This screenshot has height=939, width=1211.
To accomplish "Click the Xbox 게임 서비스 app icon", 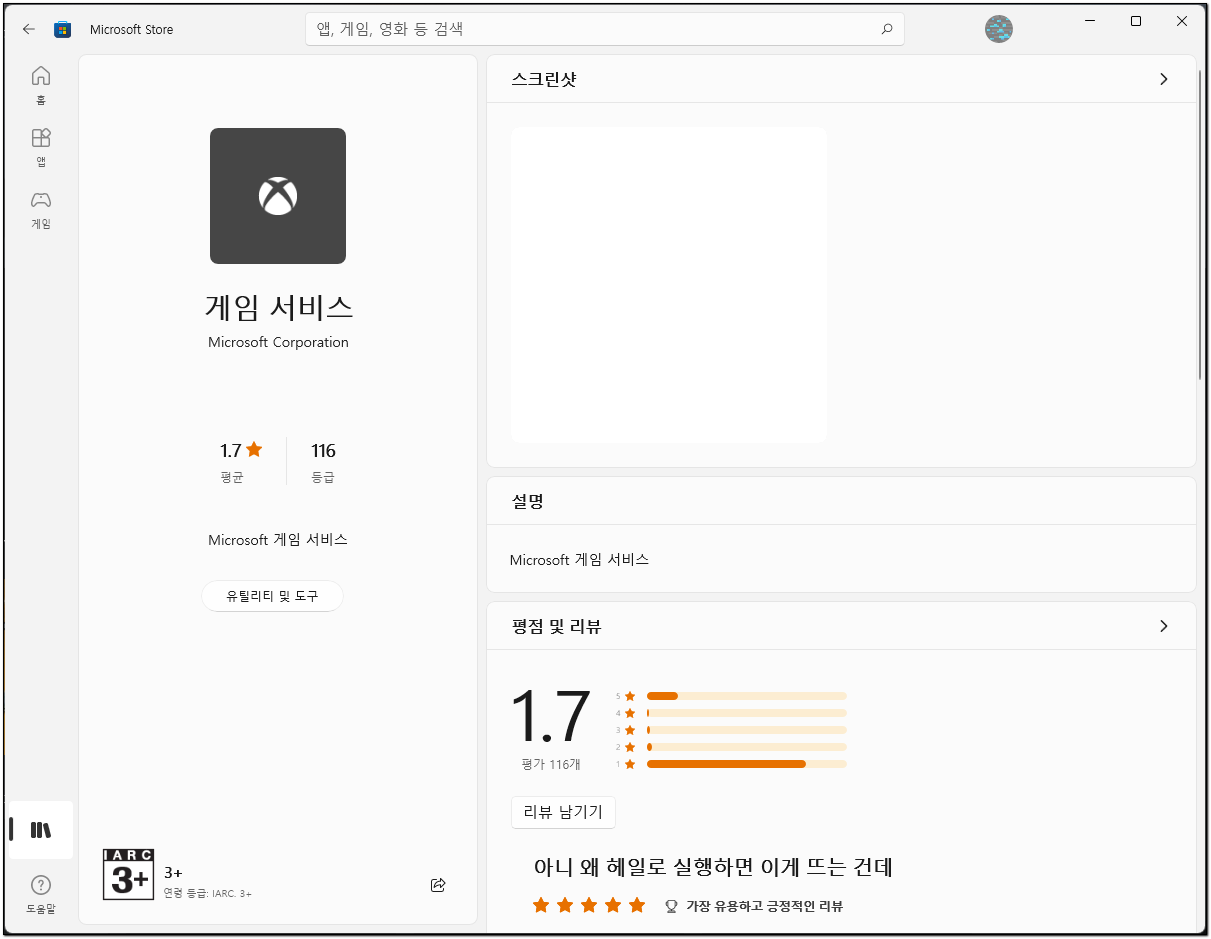I will [x=278, y=196].
